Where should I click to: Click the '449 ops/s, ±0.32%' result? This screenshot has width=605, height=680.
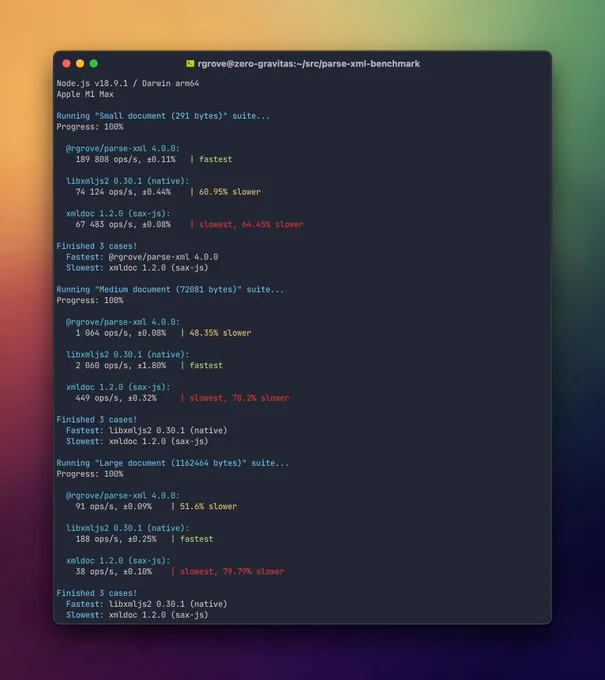[x=116, y=398]
